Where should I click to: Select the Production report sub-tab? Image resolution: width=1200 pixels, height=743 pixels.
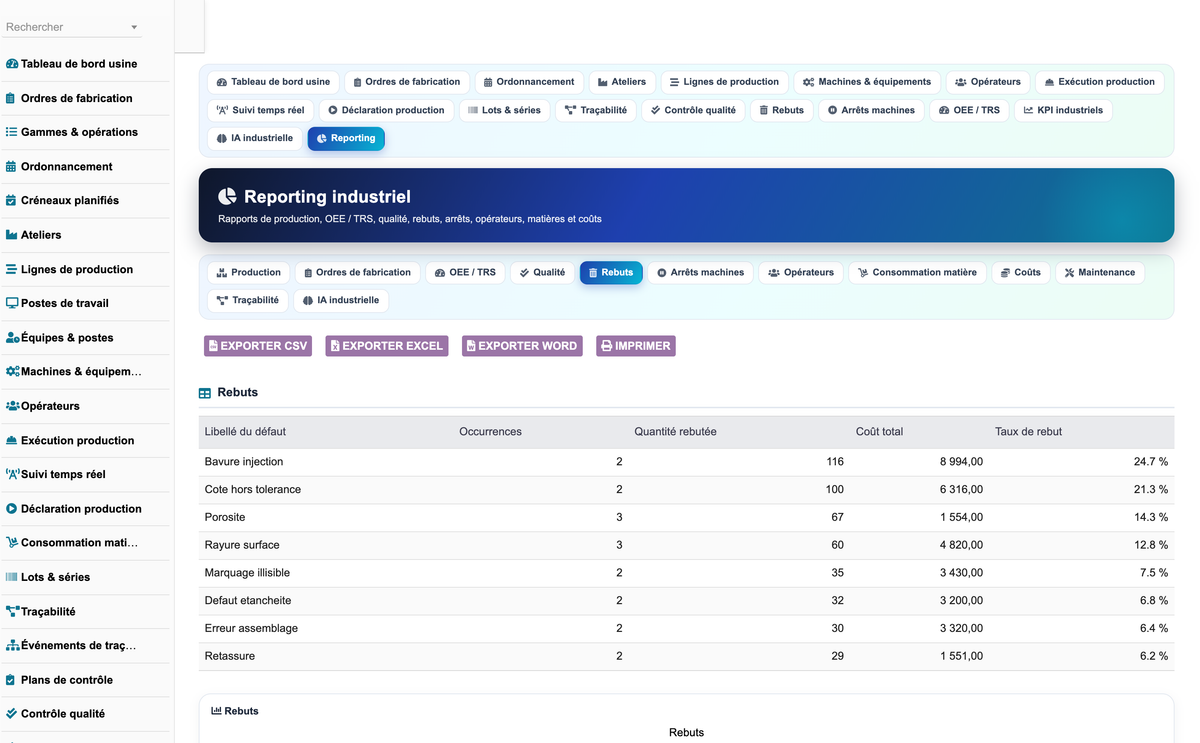coord(249,272)
